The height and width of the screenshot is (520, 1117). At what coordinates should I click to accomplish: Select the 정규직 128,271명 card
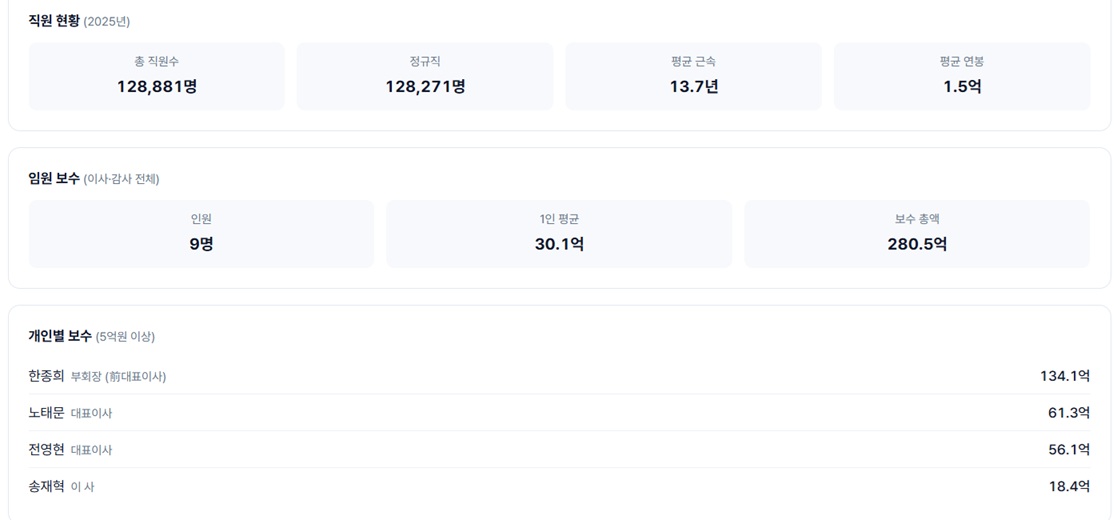click(425, 76)
